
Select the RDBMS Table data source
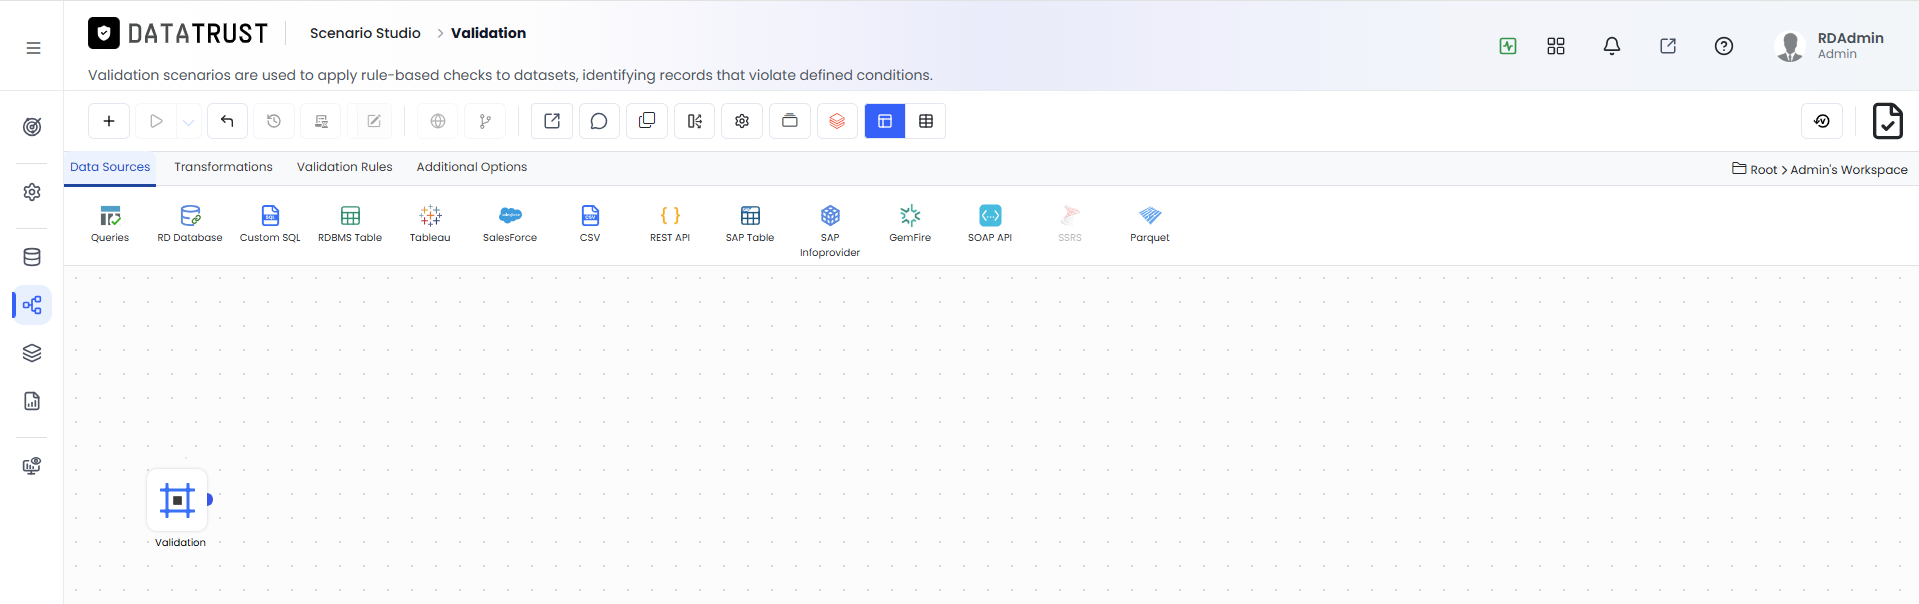350,224
